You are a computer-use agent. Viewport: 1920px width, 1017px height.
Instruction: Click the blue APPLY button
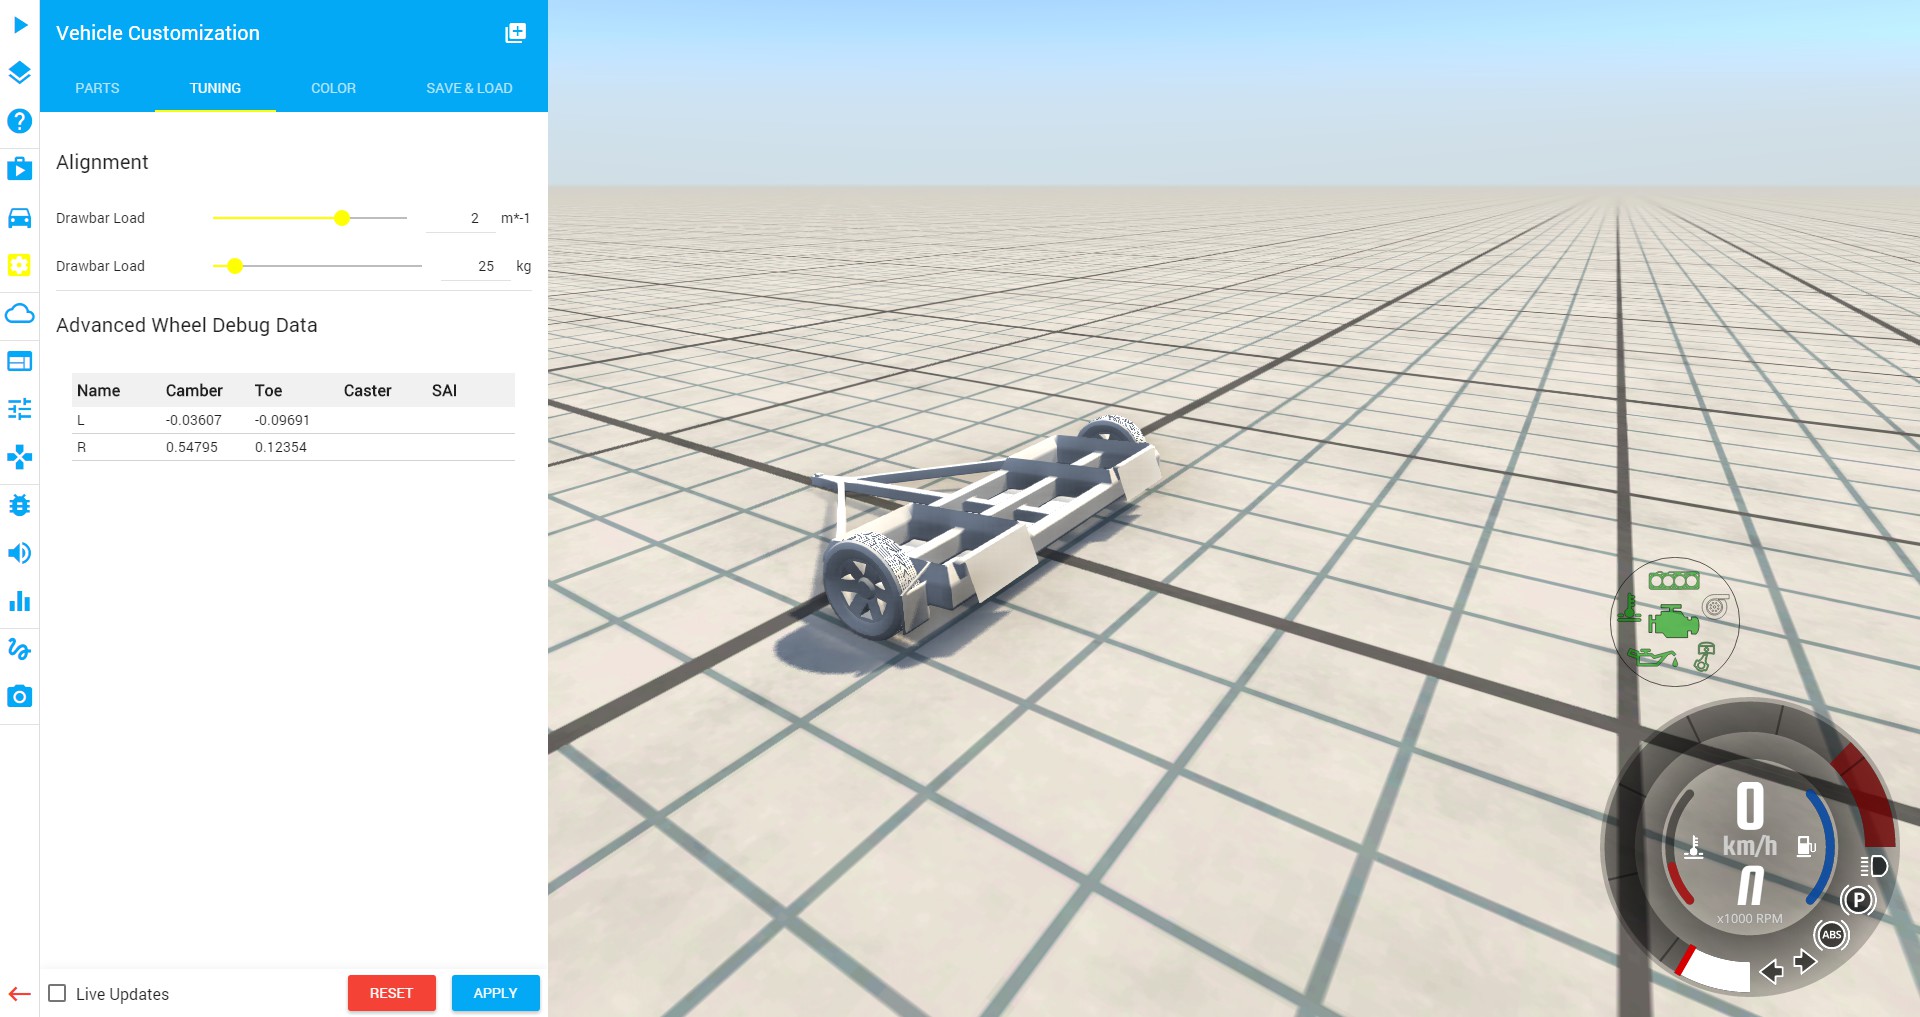click(495, 993)
